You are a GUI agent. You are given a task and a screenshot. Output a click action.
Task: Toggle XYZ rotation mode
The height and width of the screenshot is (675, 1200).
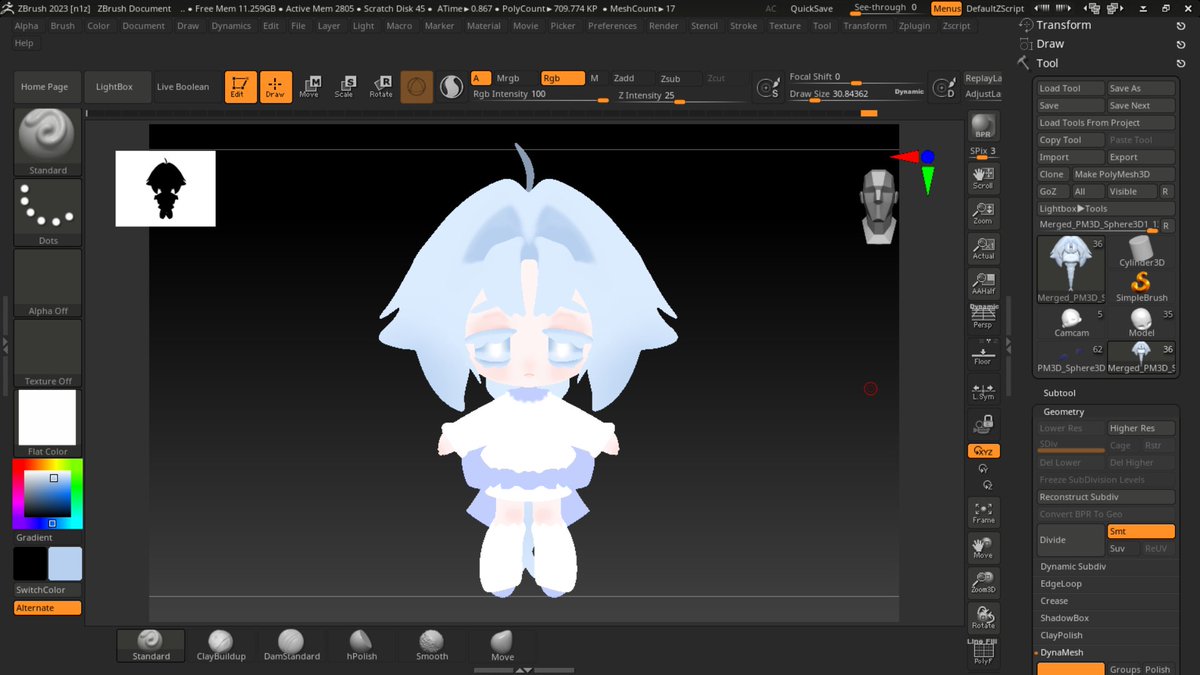pyautogui.click(x=983, y=451)
